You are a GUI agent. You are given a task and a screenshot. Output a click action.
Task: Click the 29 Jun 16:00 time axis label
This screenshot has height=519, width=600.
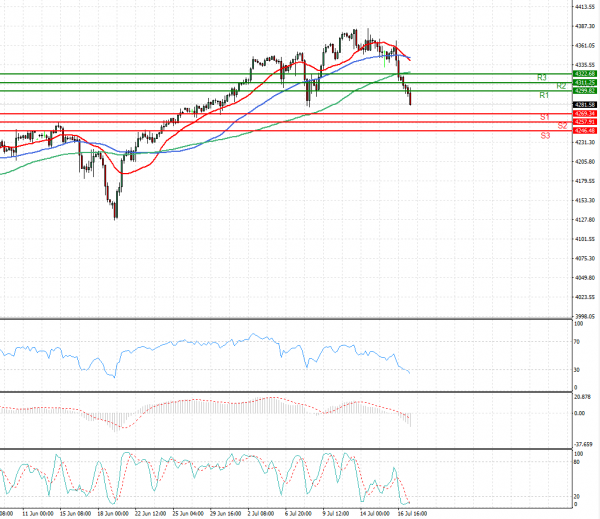[225, 514]
